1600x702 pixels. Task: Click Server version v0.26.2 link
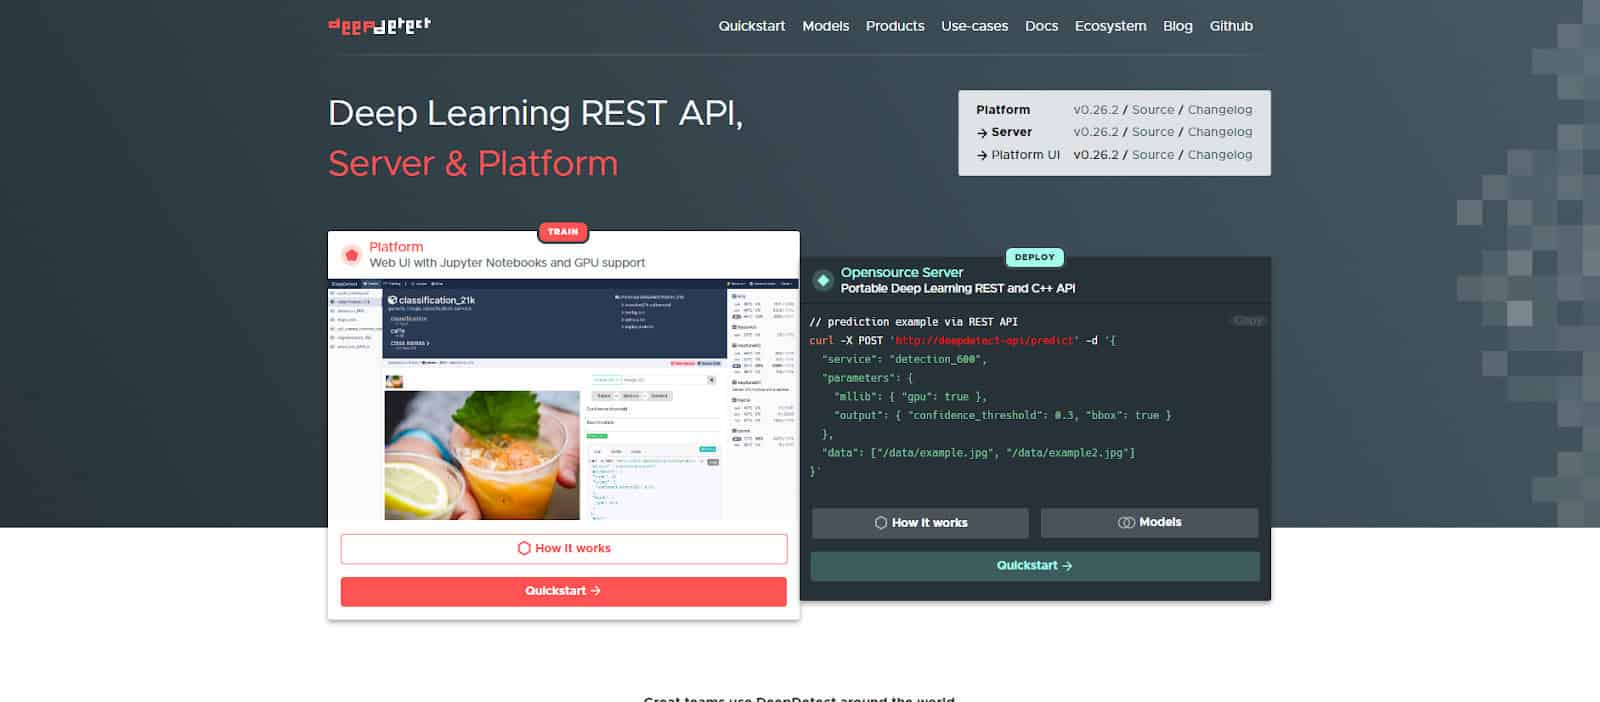click(1096, 132)
